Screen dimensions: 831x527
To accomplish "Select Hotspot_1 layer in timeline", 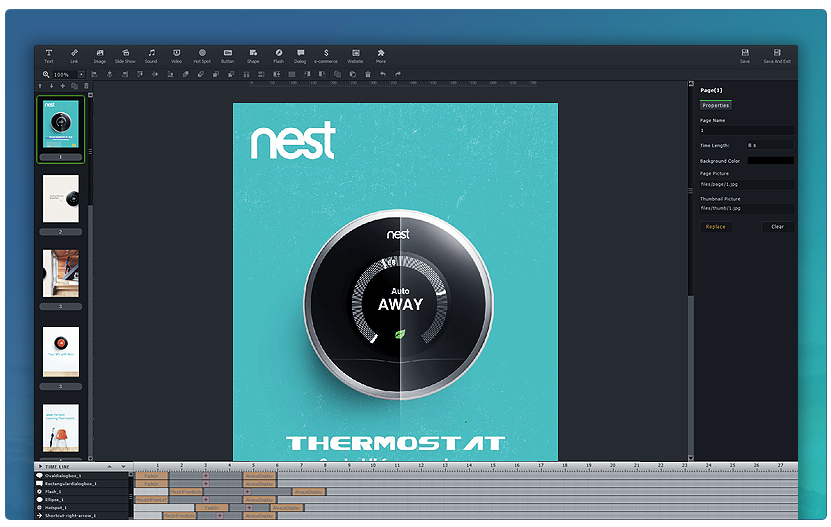I will point(82,507).
